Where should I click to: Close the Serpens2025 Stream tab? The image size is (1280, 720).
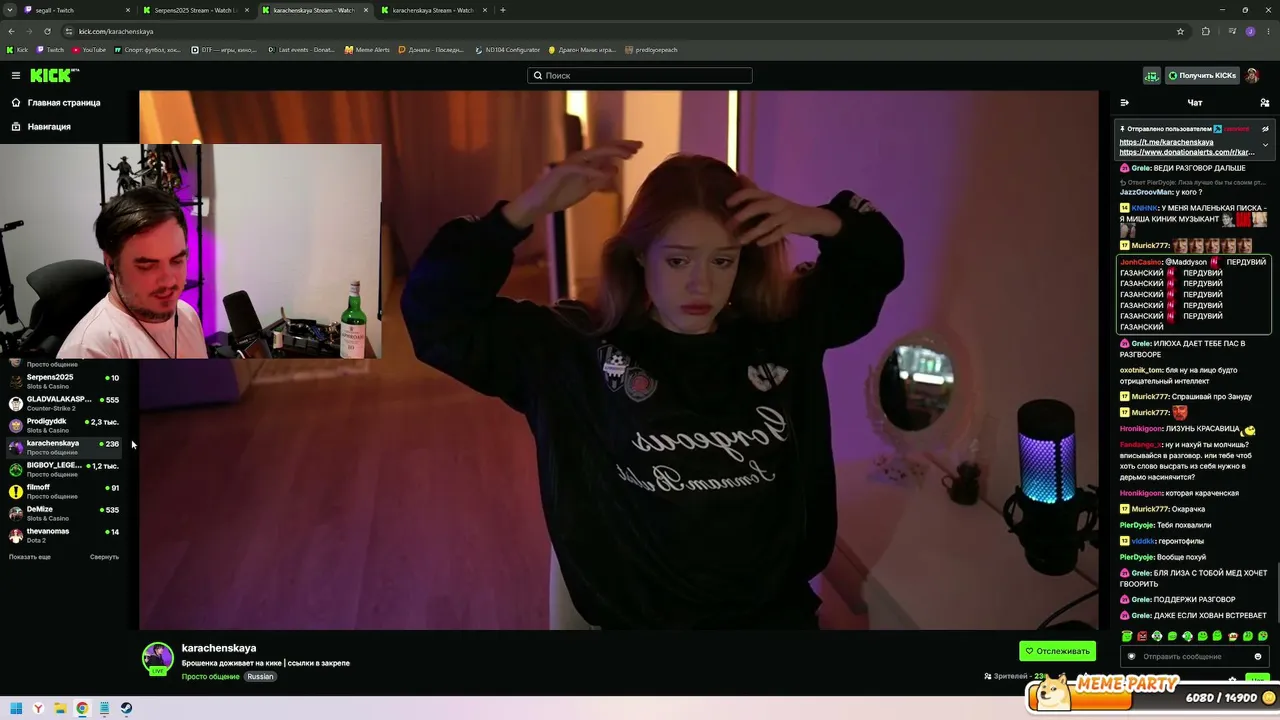point(245,10)
